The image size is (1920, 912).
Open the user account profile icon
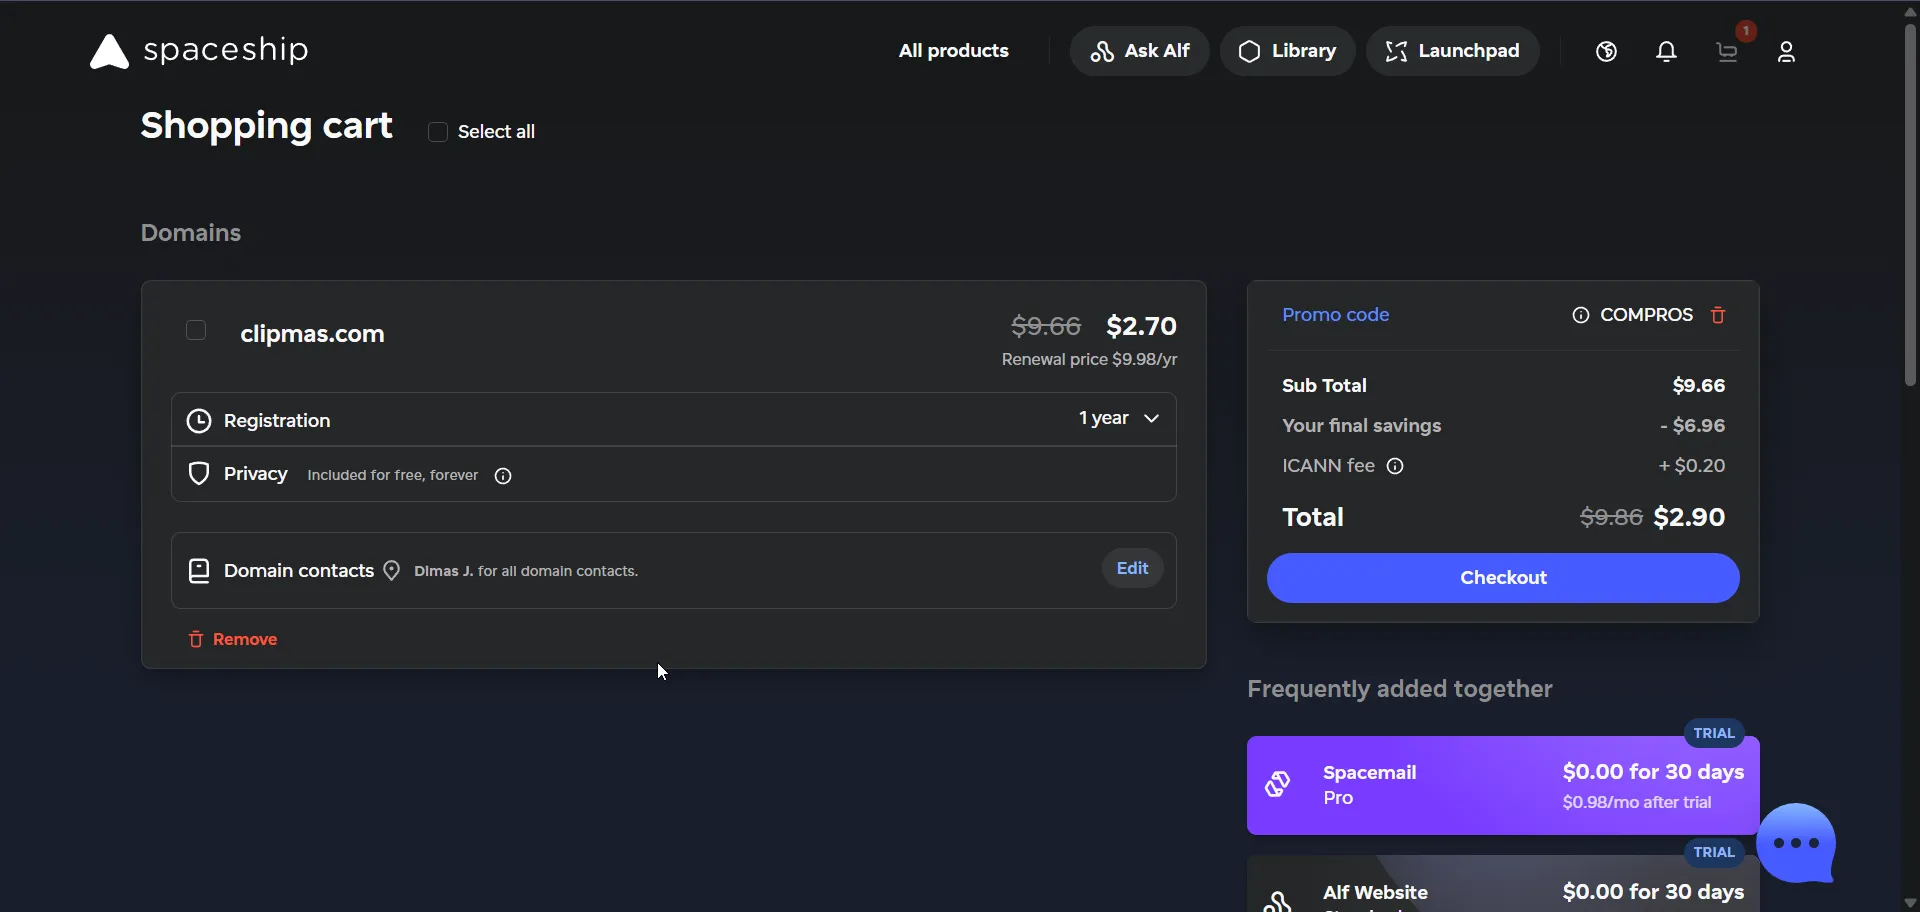coord(1786,52)
